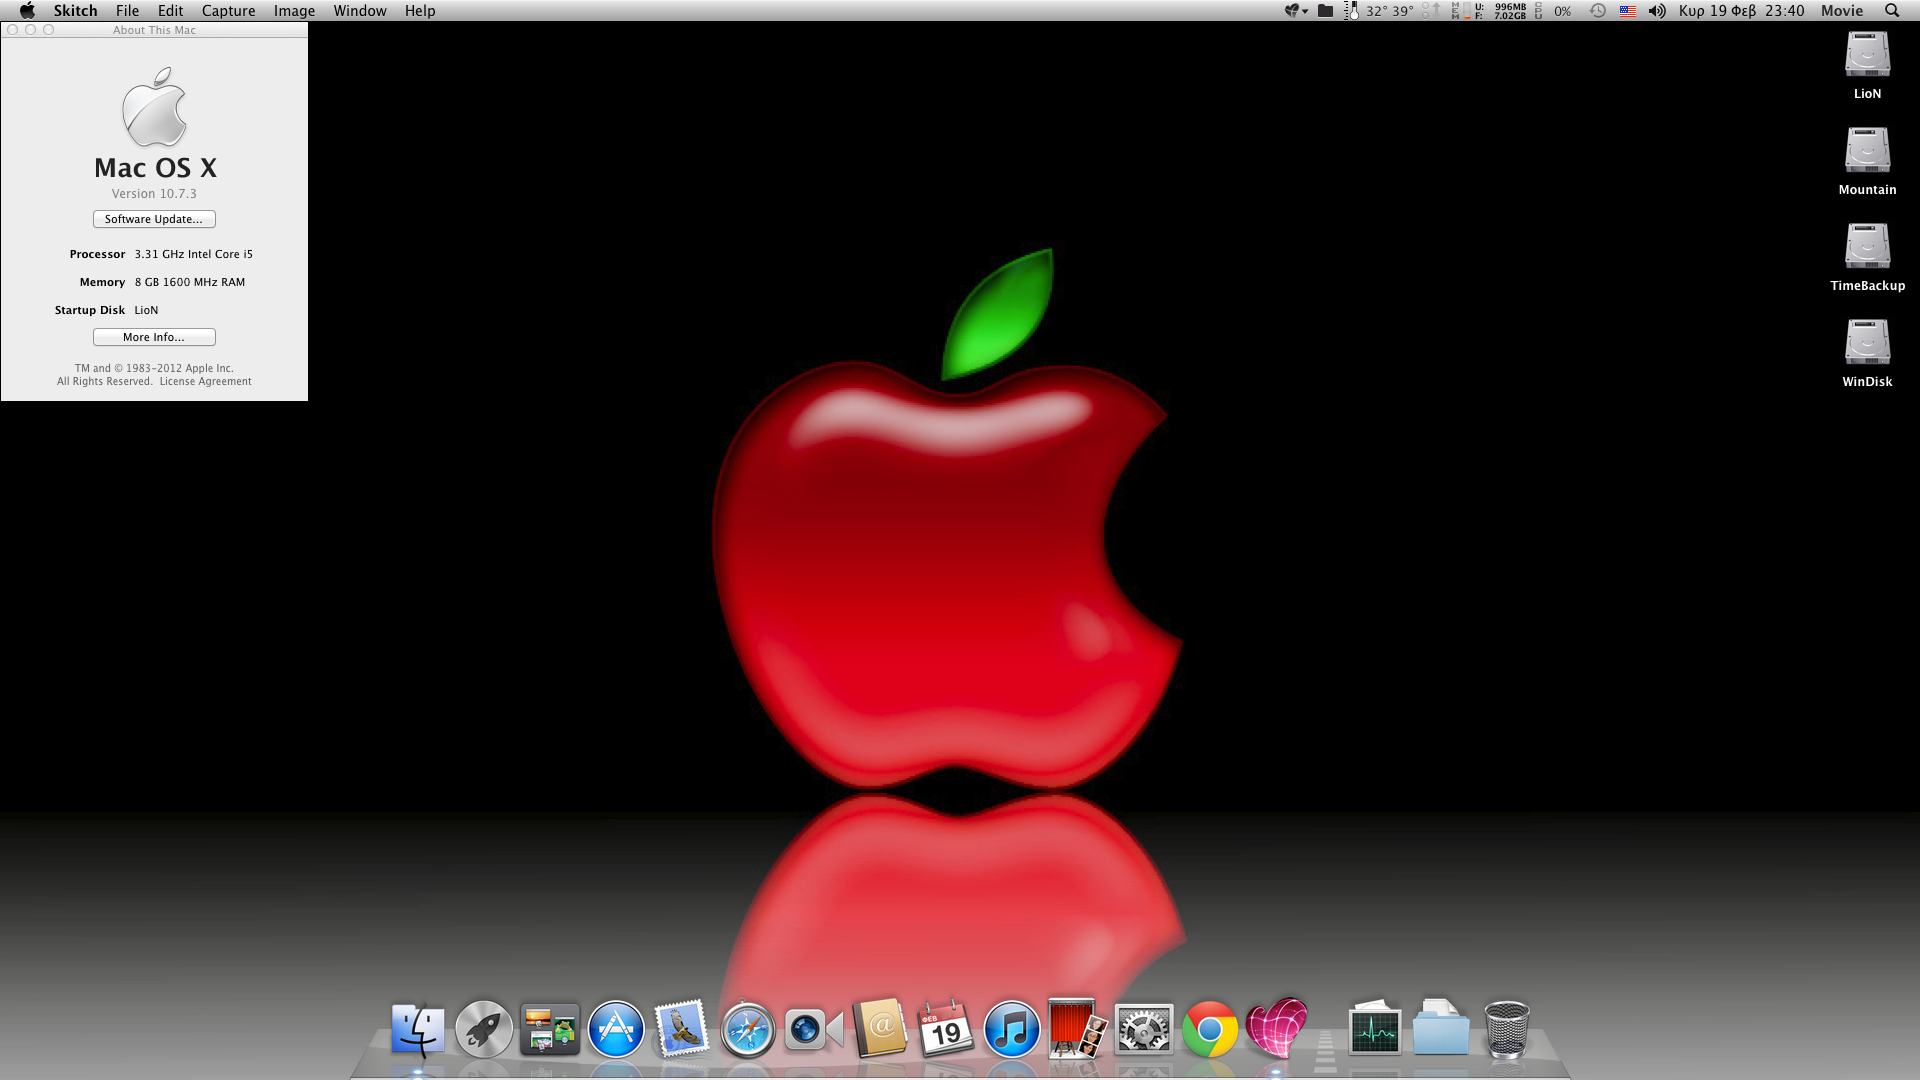This screenshot has height=1080, width=1920.
Task: Launch Safari from the dock
Action: click(x=748, y=1029)
